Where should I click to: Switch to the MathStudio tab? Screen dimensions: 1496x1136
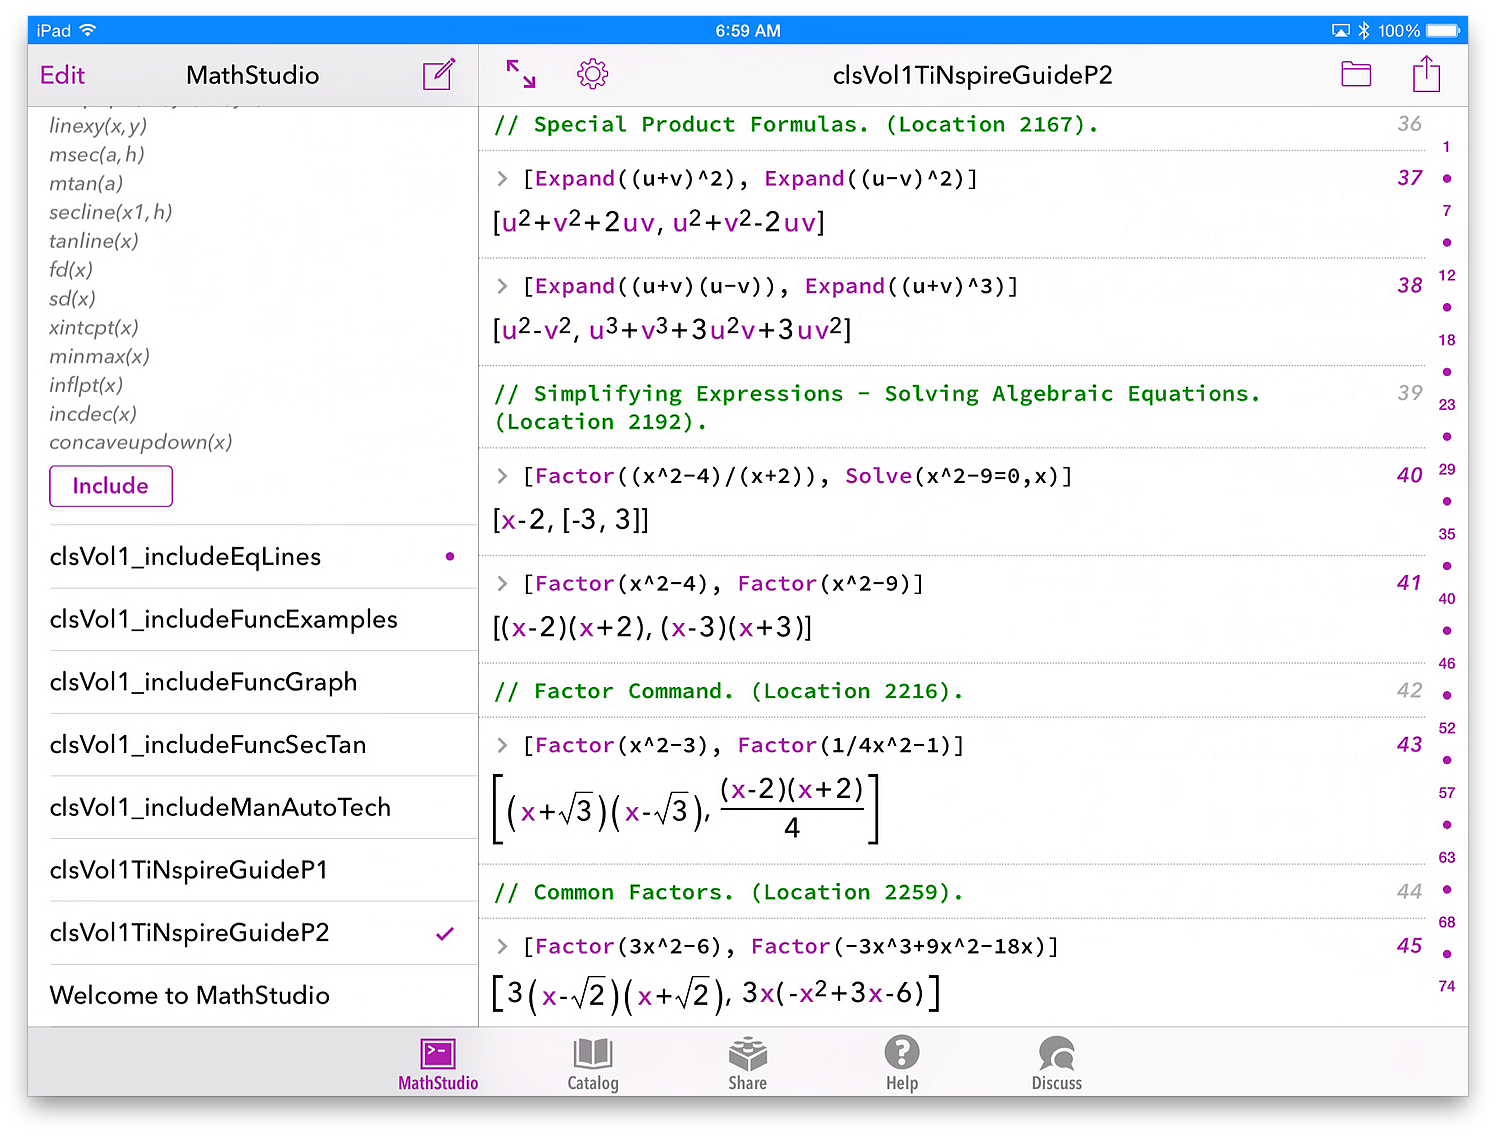click(438, 1064)
